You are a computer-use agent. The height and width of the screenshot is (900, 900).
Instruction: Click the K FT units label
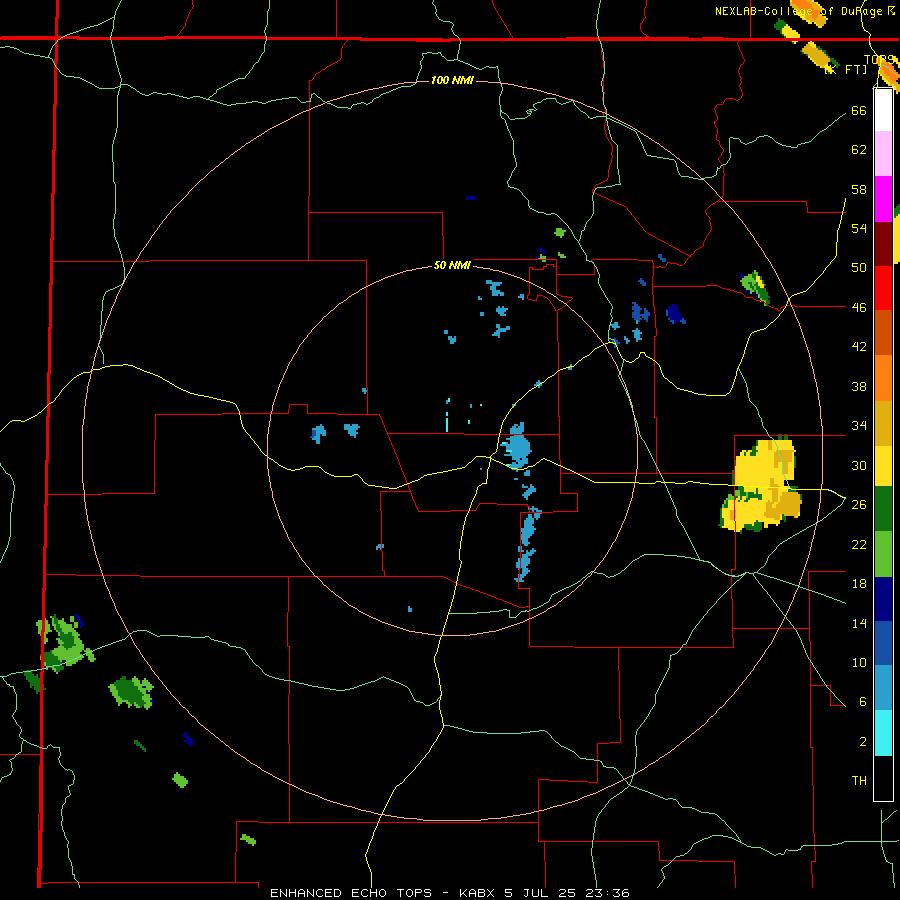click(845, 69)
